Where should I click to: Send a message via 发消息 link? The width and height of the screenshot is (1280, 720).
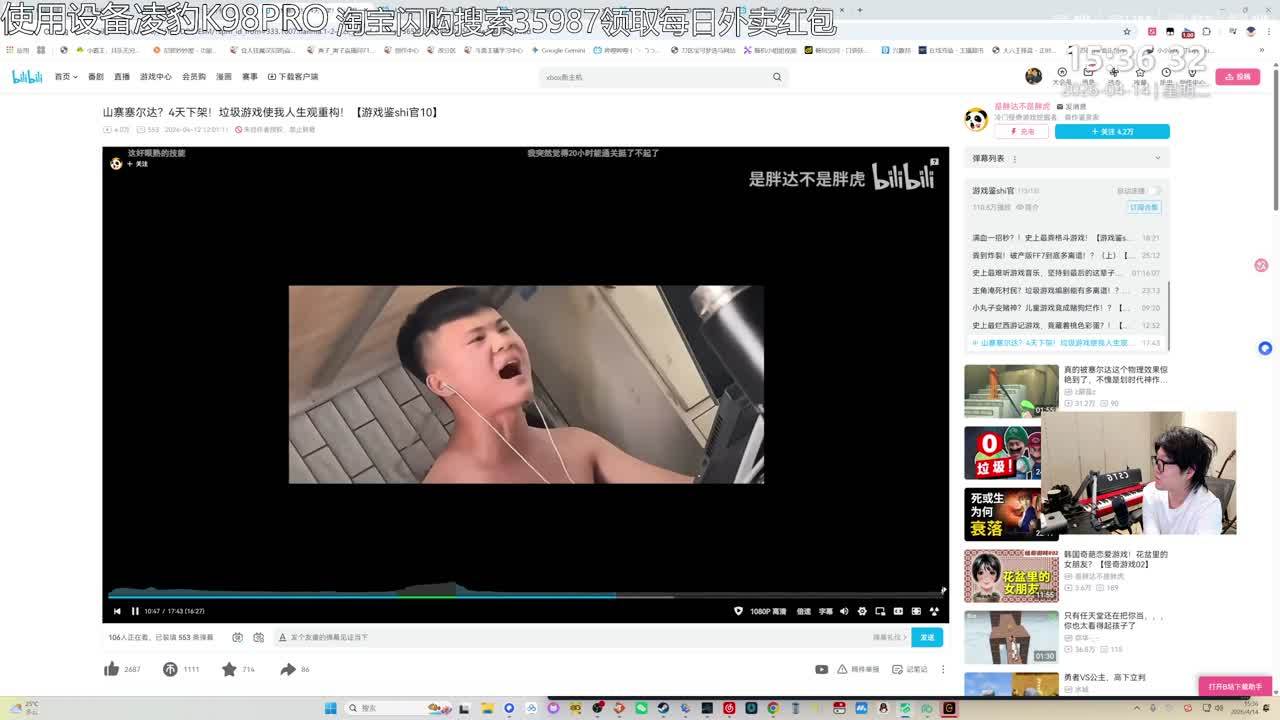point(1072,106)
